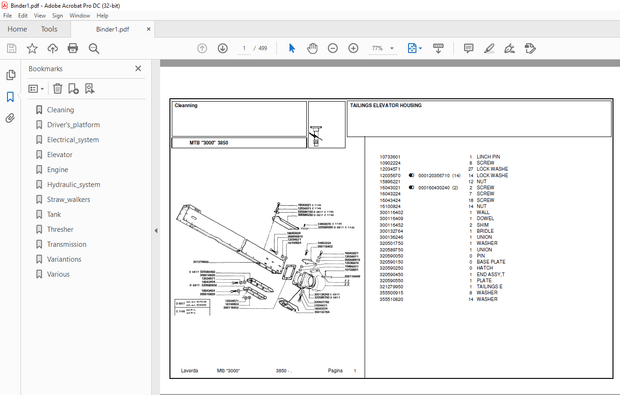This screenshot has height=395, width=620.
Task: Click the stamp tool icon
Action: [x=530, y=48]
